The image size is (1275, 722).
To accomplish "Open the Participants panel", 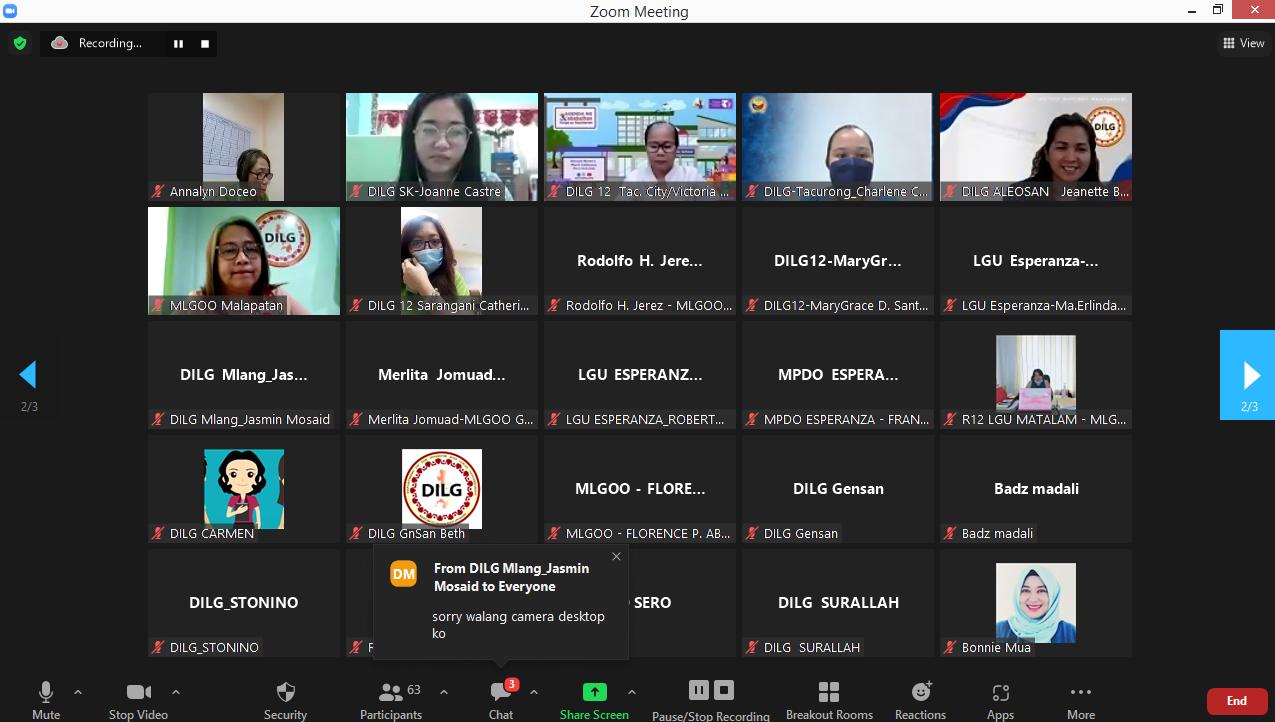I will point(391,699).
